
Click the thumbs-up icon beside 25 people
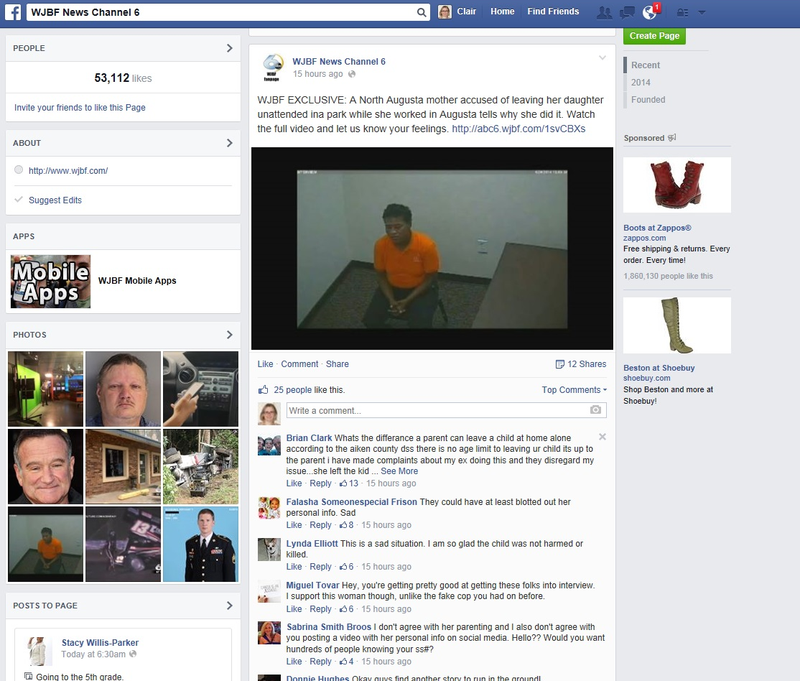click(x=263, y=390)
